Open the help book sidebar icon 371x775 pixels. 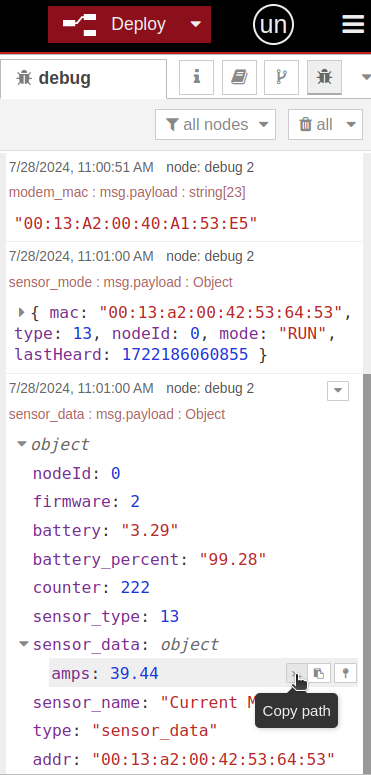239,77
